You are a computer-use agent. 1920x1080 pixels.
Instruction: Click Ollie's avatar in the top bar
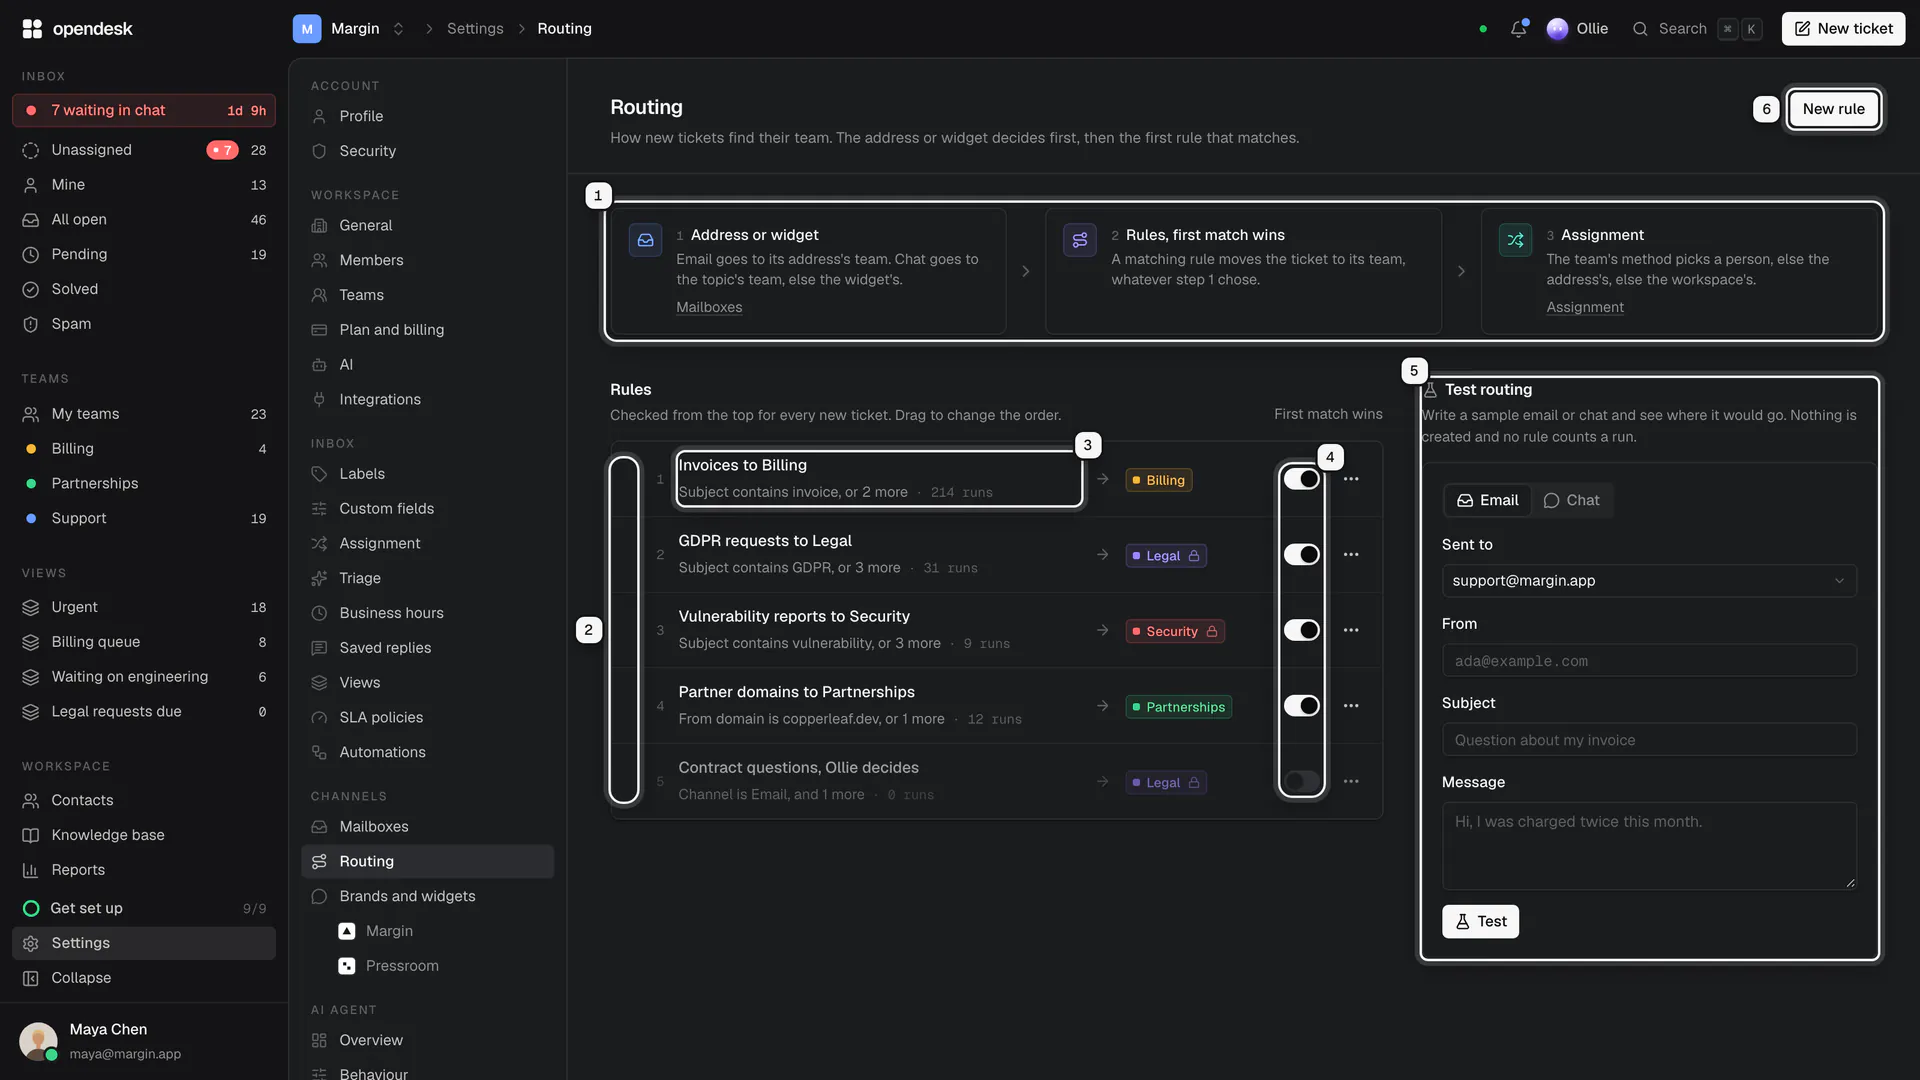pyautogui.click(x=1557, y=29)
